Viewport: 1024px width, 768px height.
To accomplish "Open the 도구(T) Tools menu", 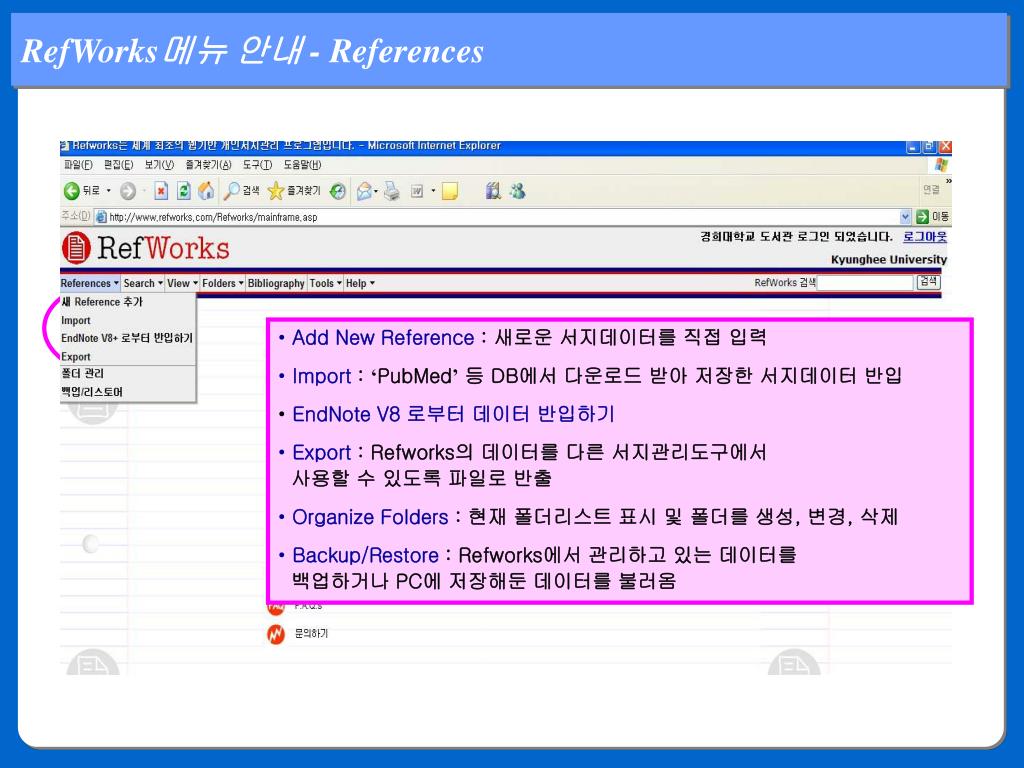I will [257, 165].
